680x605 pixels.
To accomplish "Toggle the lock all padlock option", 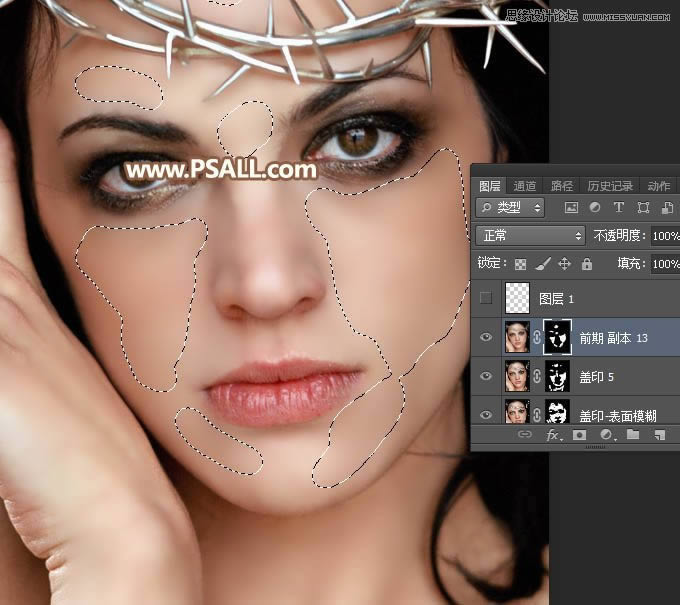I will pos(587,264).
